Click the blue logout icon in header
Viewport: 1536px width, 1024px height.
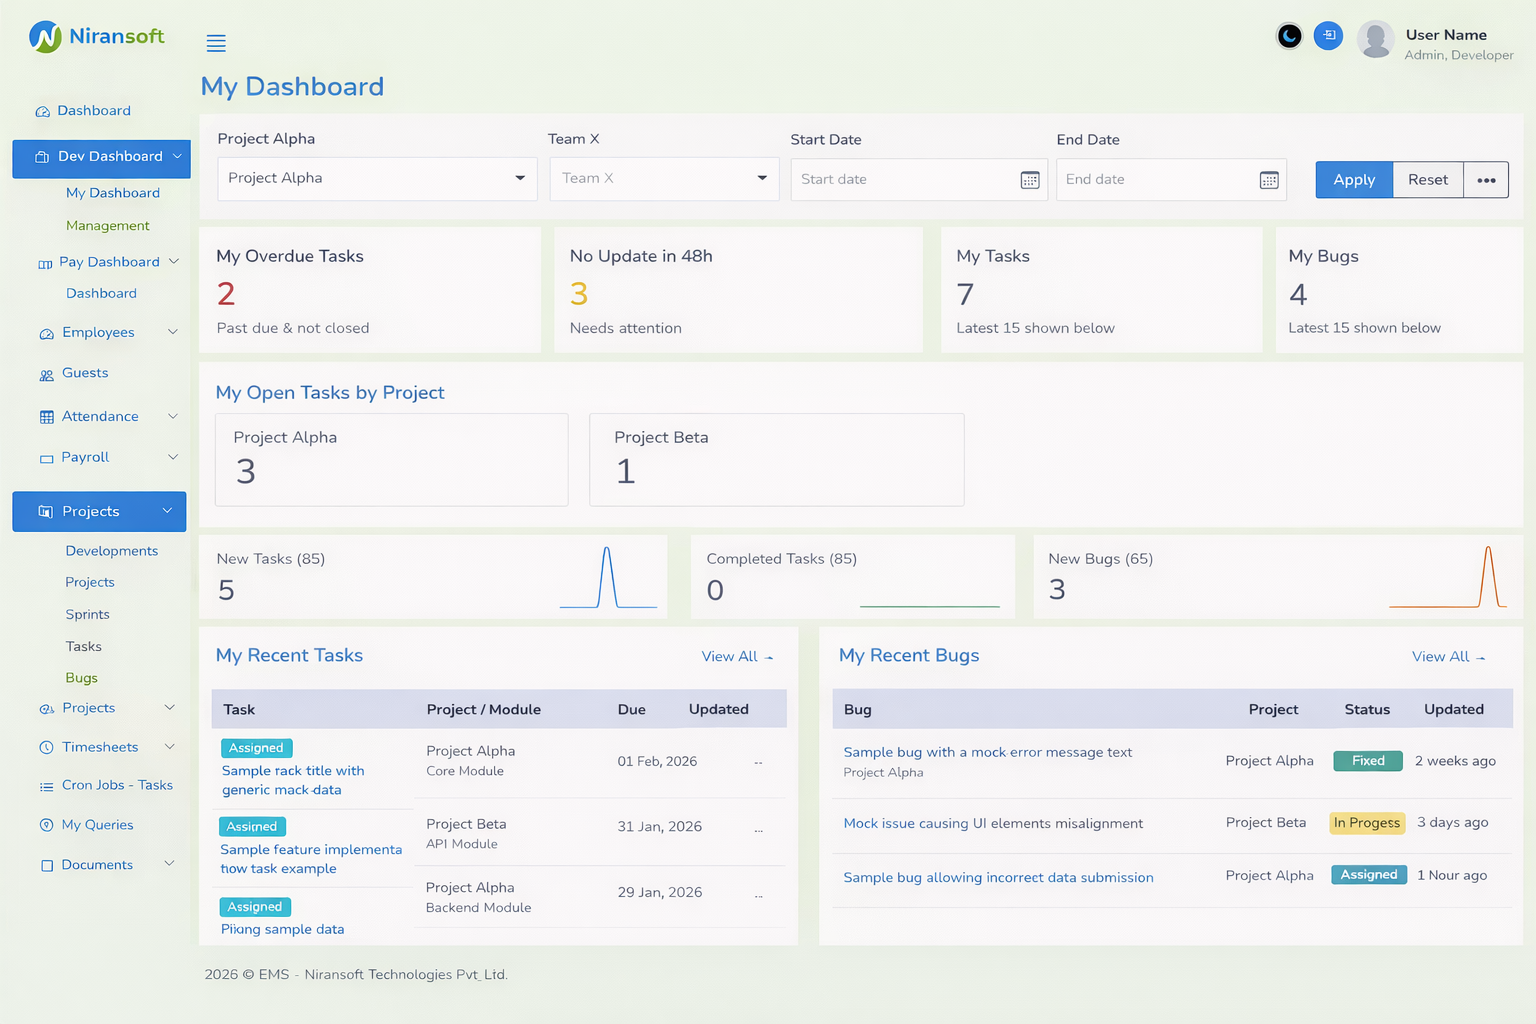pyautogui.click(x=1328, y=36)
